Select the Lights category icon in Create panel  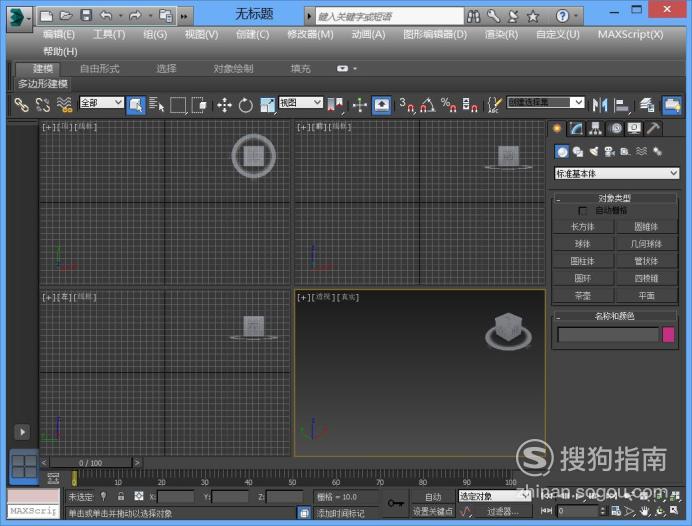point(594,152)
